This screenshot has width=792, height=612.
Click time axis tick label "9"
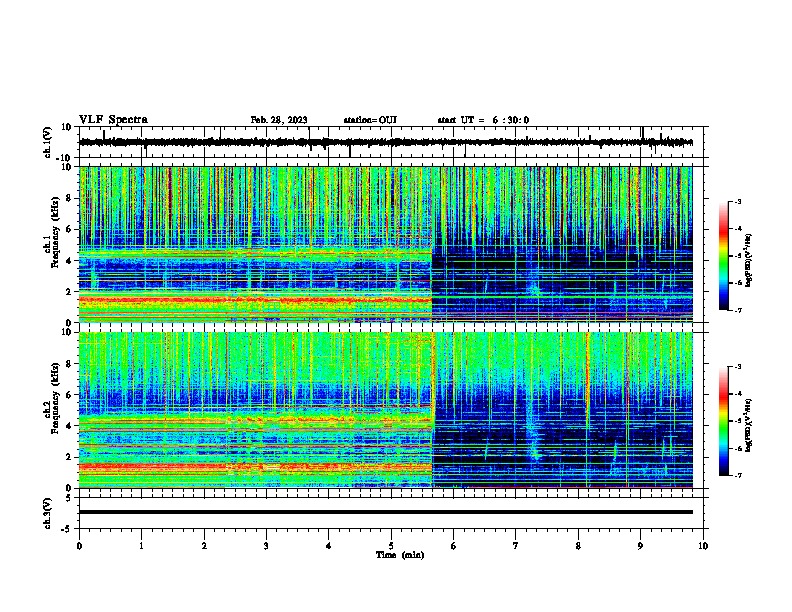pyautogui.click(x=640, y=546)
